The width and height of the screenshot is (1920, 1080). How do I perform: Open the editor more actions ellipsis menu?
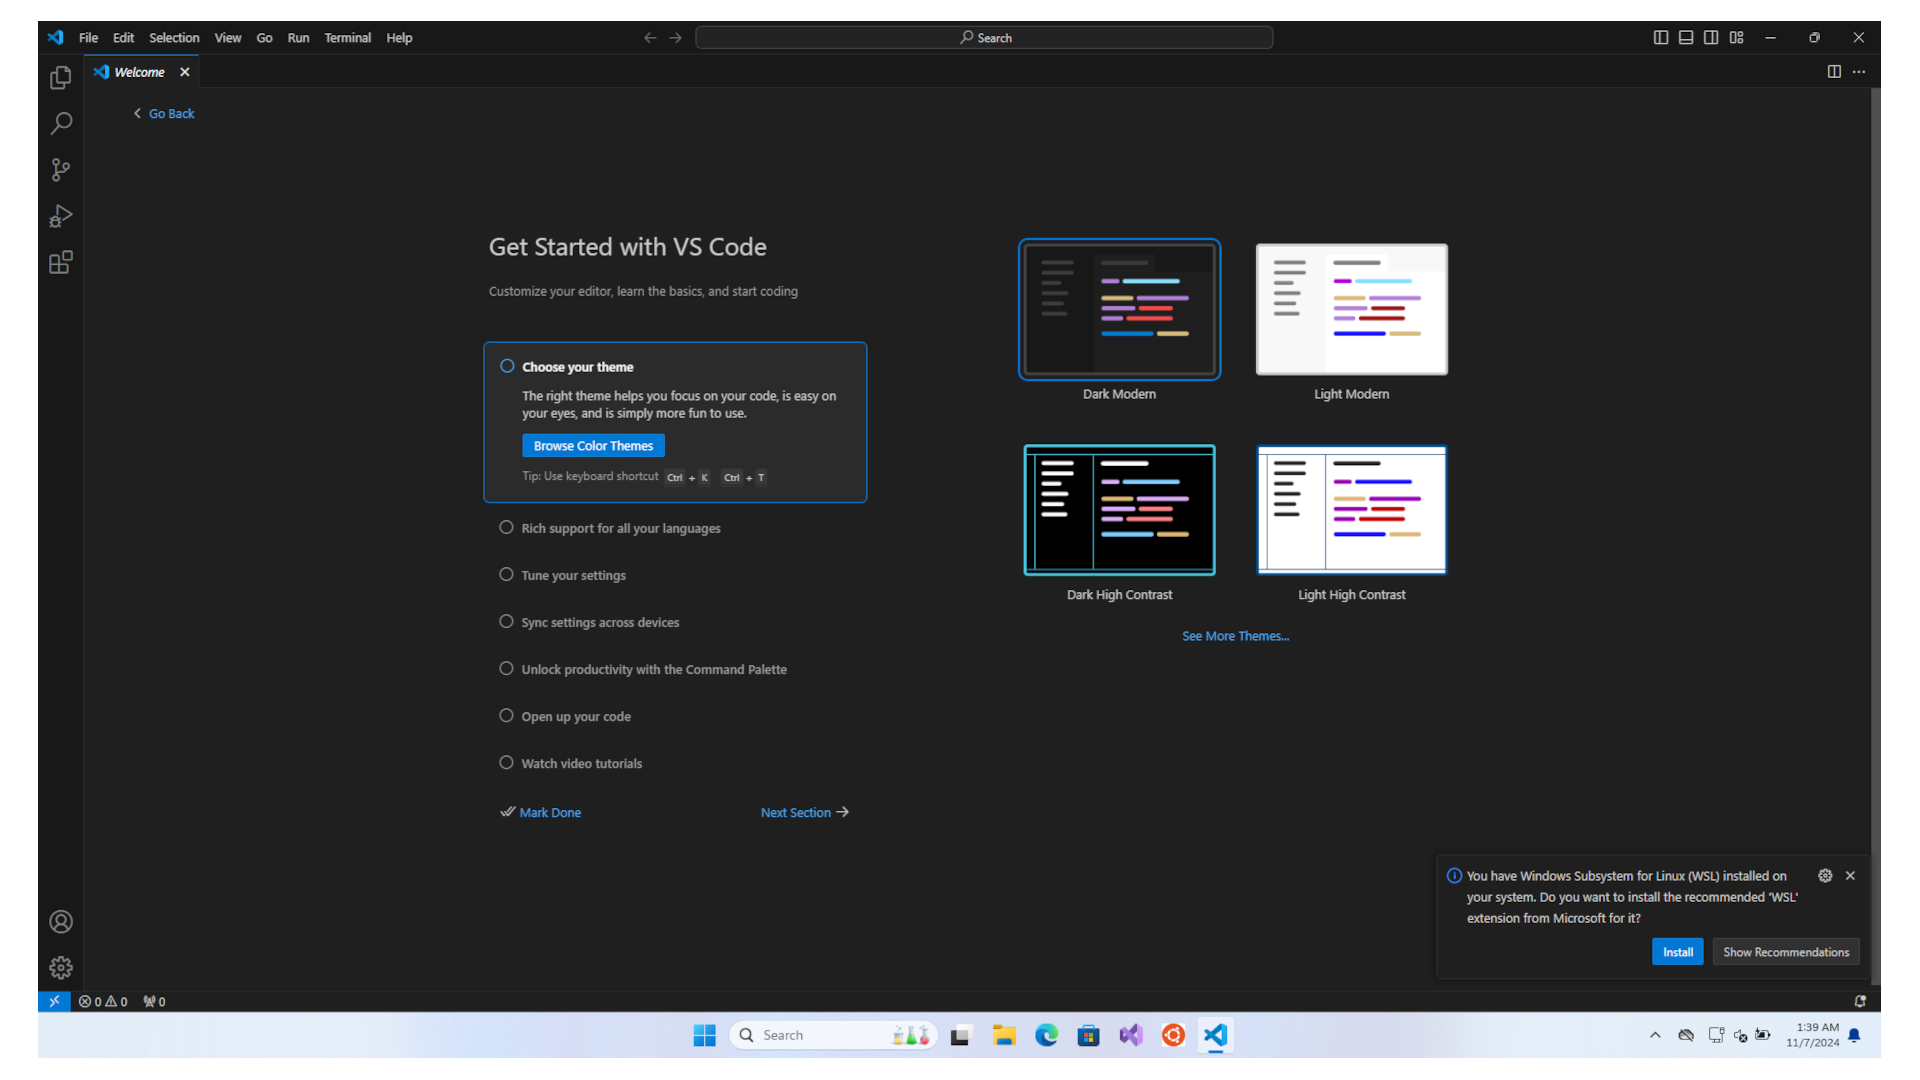pyautogui.click(x=1859, y=71)
